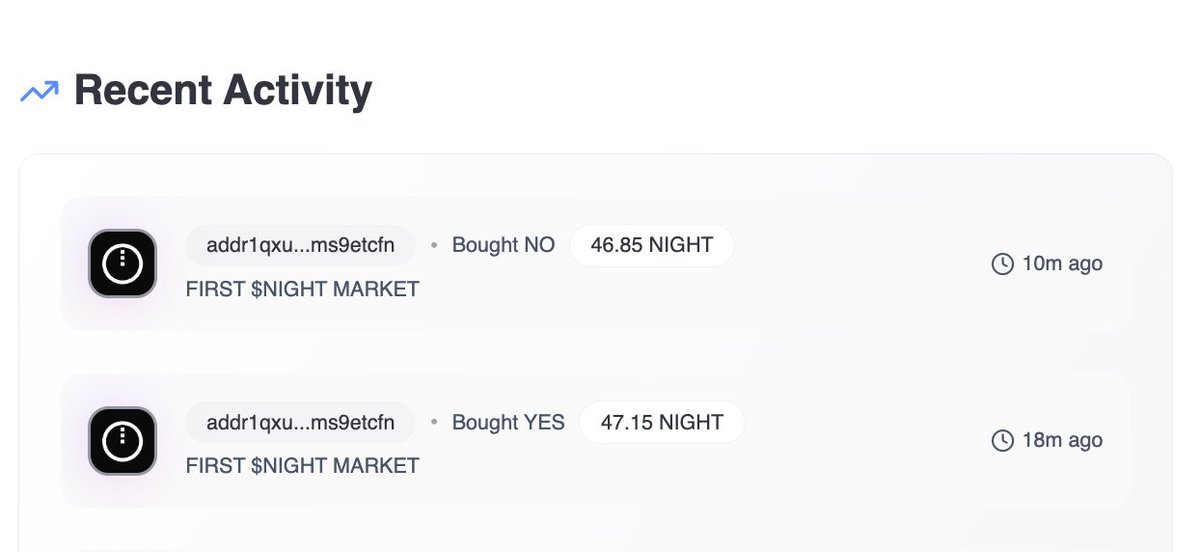Click the 18m ago timestamp
Image resolution: width=1200 pixels, height=552 pixels.
click(x=1062, y=441)
